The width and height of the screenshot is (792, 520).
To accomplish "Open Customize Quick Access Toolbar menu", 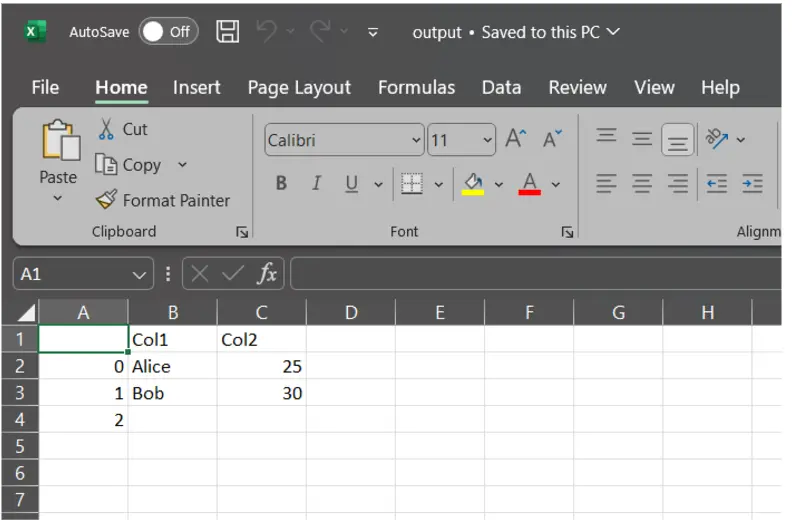I will pyautogui.click(x=373, y=33).
